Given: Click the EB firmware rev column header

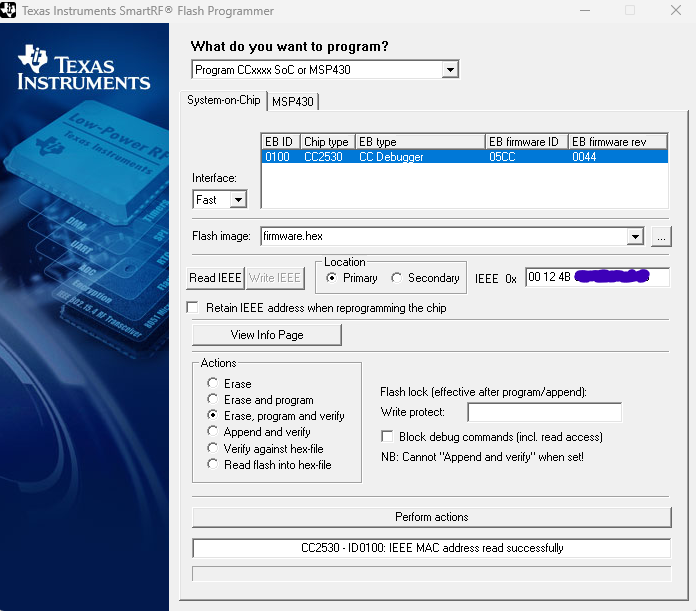Looking at the screenshot, I should (x=617, y=142).
